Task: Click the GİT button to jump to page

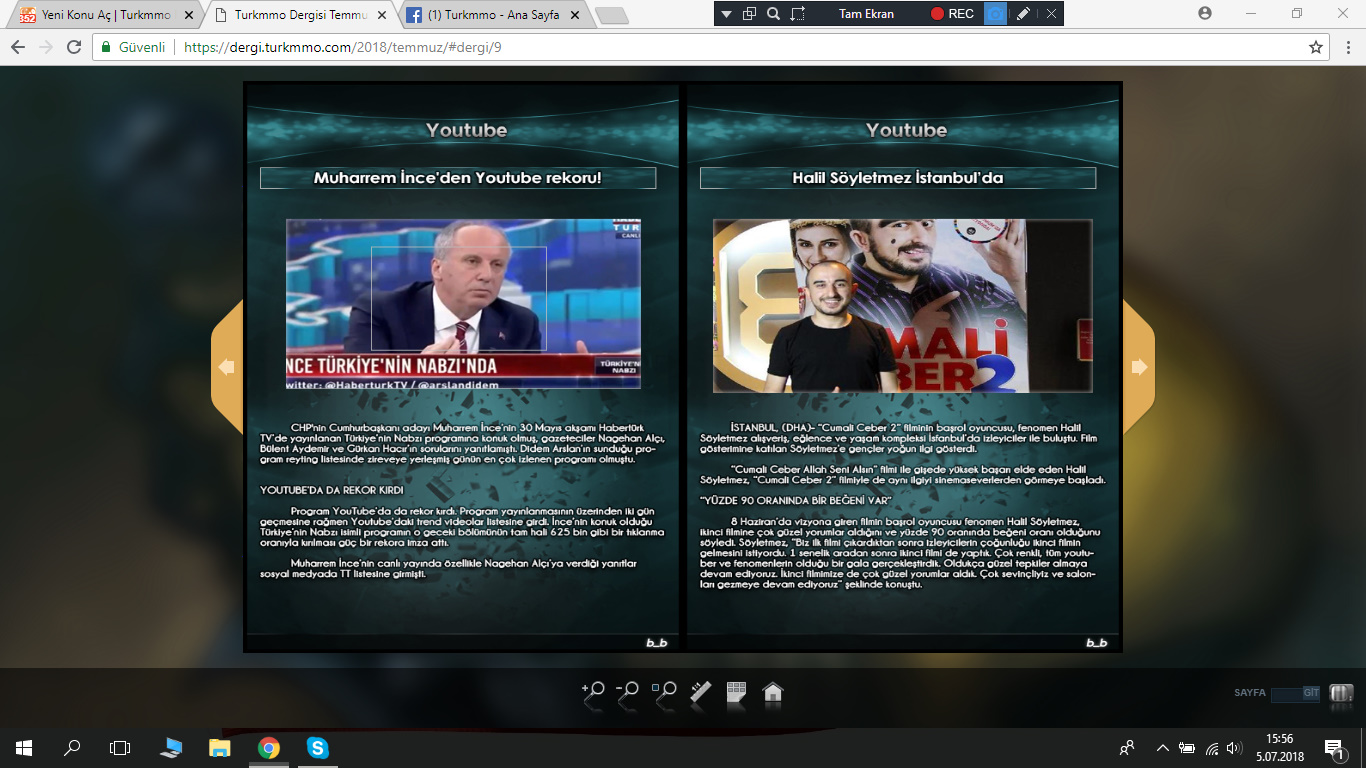Action: [x=1311, y=692]
